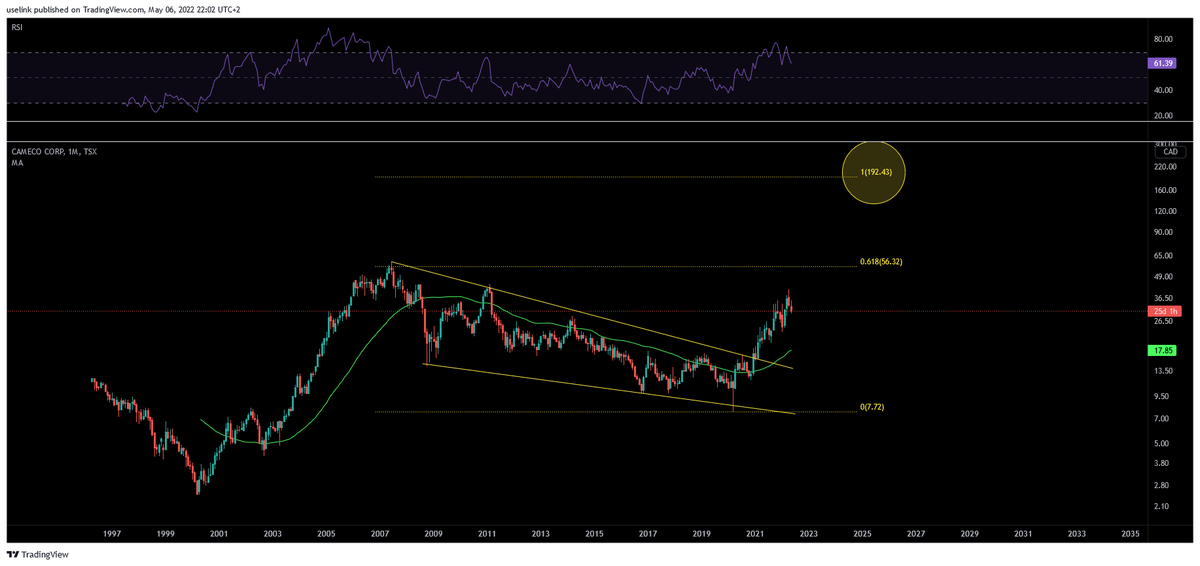Viewport: 1200px width, 566px height.
Task: Click the 1999 time axis label
Action: 166,534
